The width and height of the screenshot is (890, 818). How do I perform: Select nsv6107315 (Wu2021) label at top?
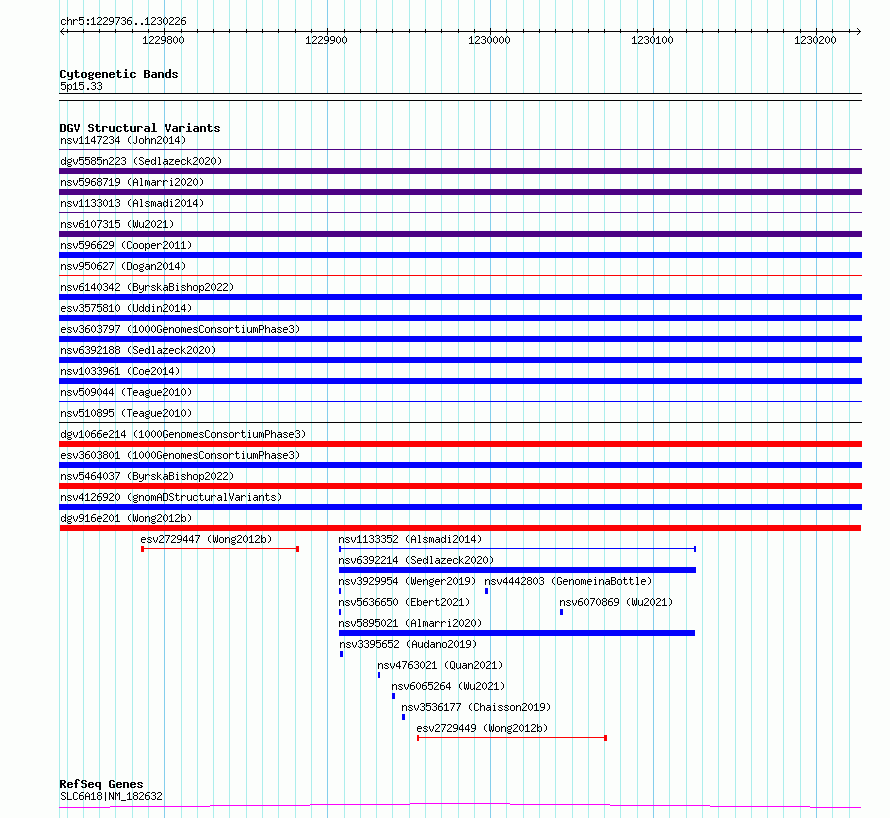[117, 224]
